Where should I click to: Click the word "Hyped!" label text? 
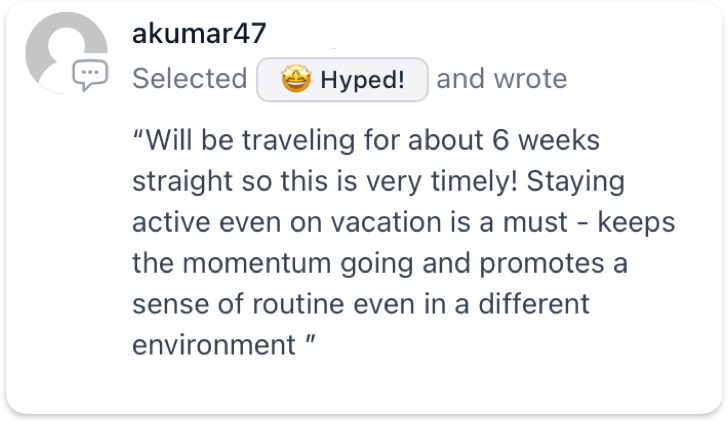coord(362,79)
